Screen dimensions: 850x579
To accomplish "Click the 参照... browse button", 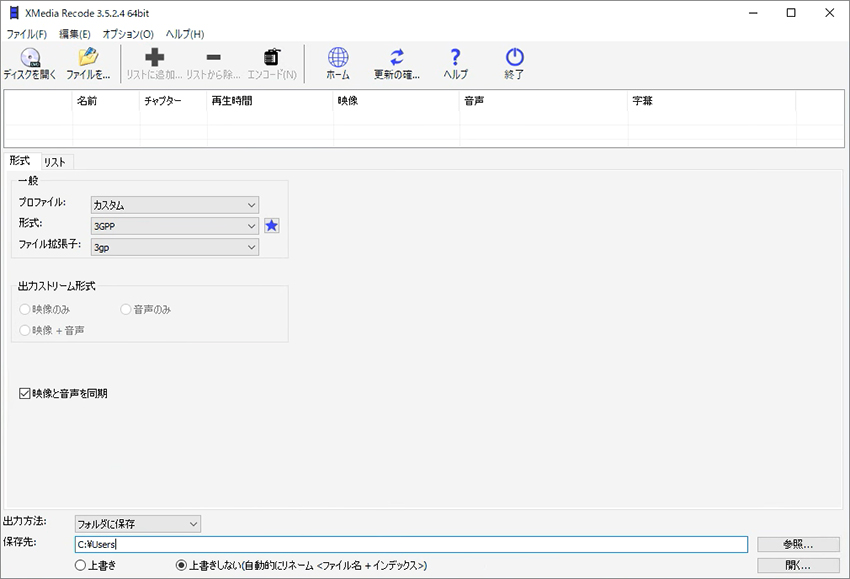I will 798,544.
